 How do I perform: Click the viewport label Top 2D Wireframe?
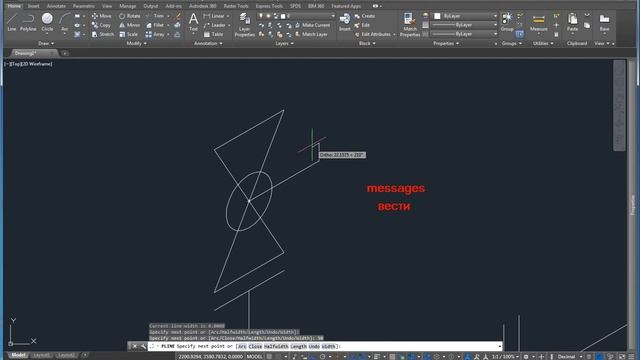pos(28,64)
